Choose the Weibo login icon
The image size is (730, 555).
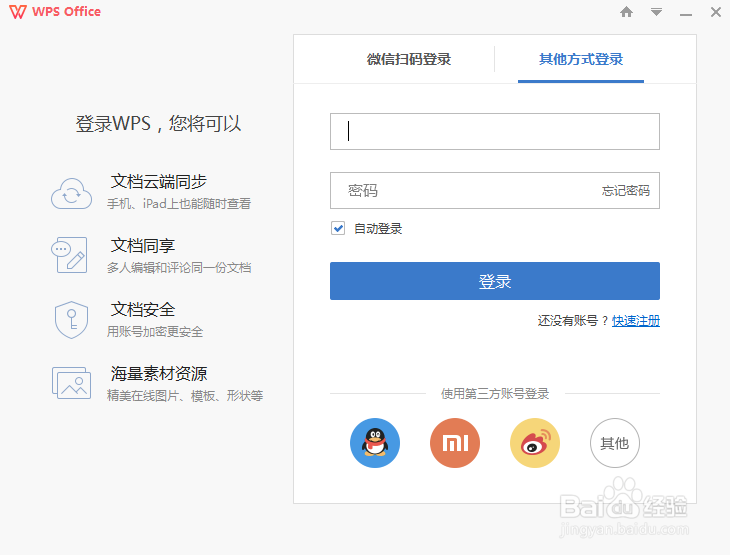coord(535,443)
